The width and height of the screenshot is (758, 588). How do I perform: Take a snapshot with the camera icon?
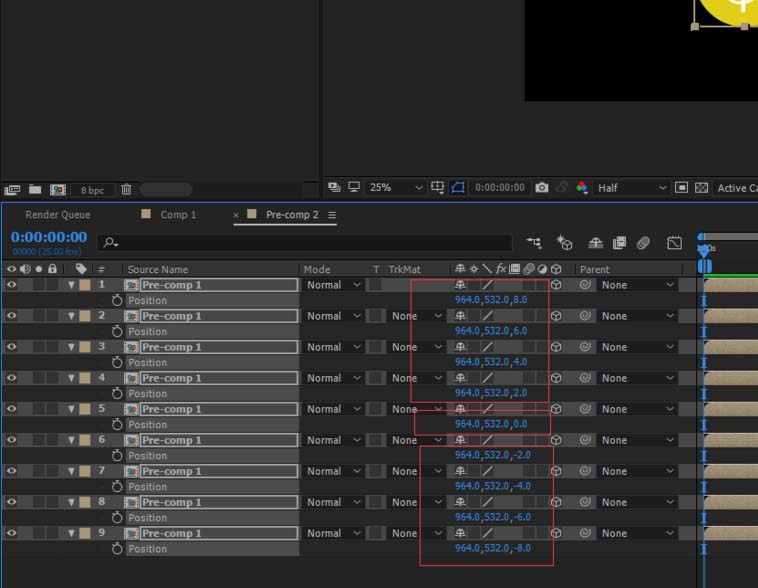click(542, 187)
